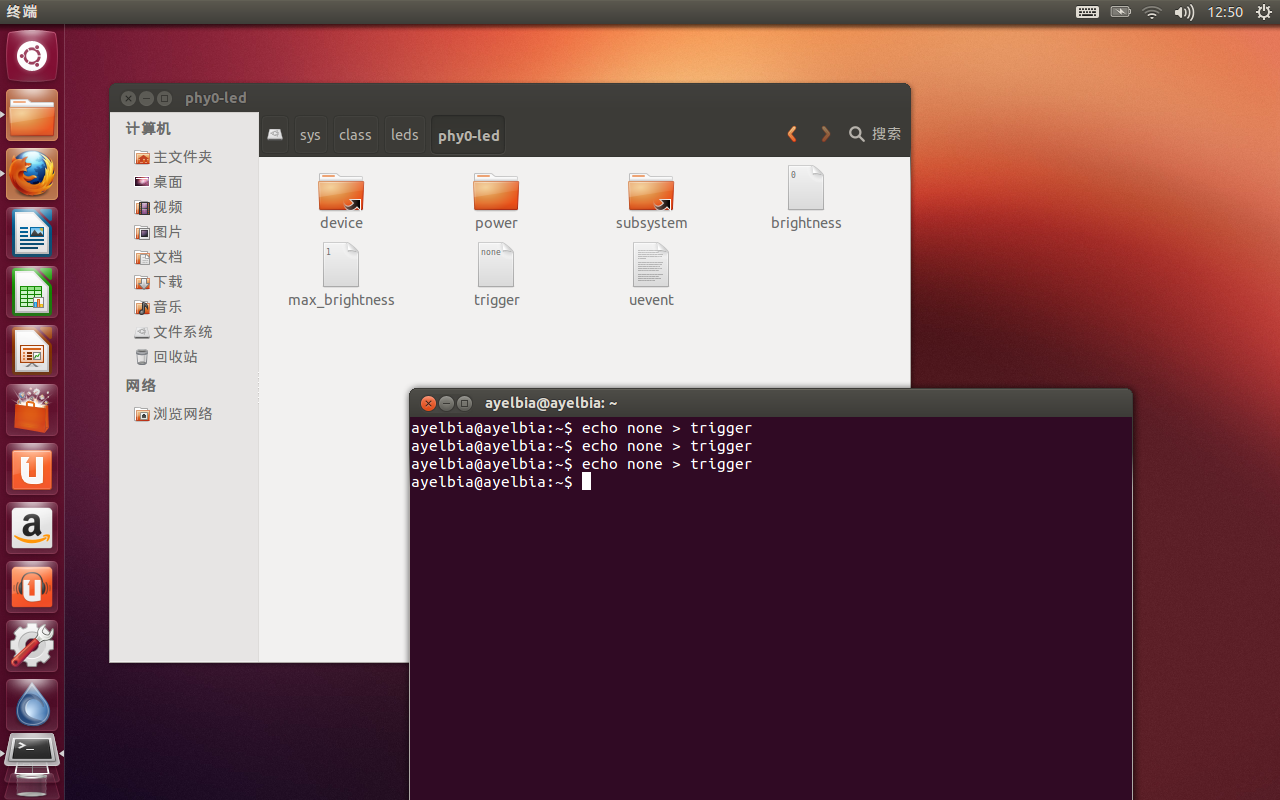Click 计算机 sidebar heading
1280x800 pixels.
pos(148,129)
